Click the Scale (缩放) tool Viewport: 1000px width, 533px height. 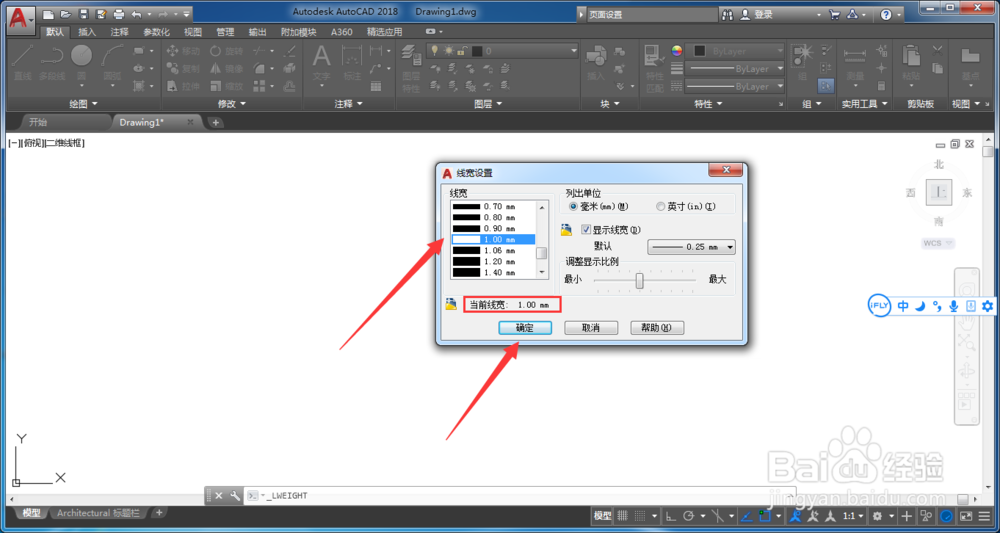coord(226,86)
